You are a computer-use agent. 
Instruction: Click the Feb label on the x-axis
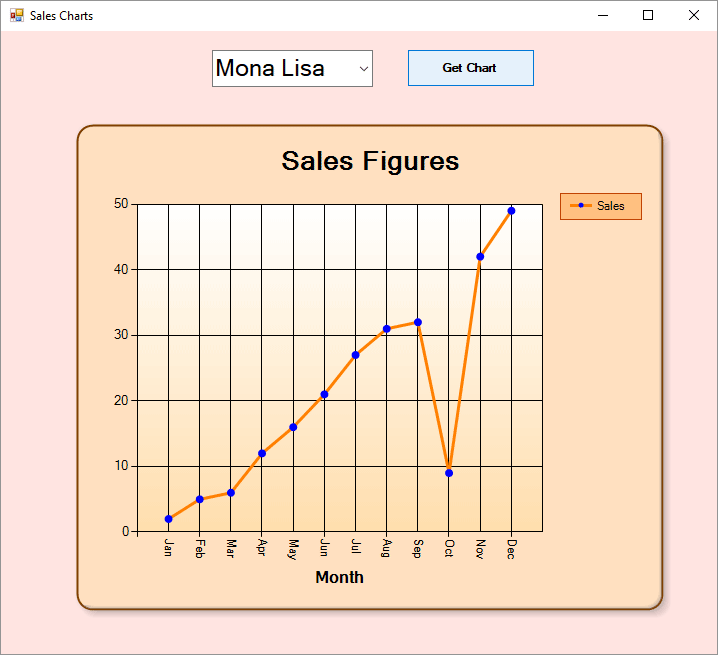(200, 548)
